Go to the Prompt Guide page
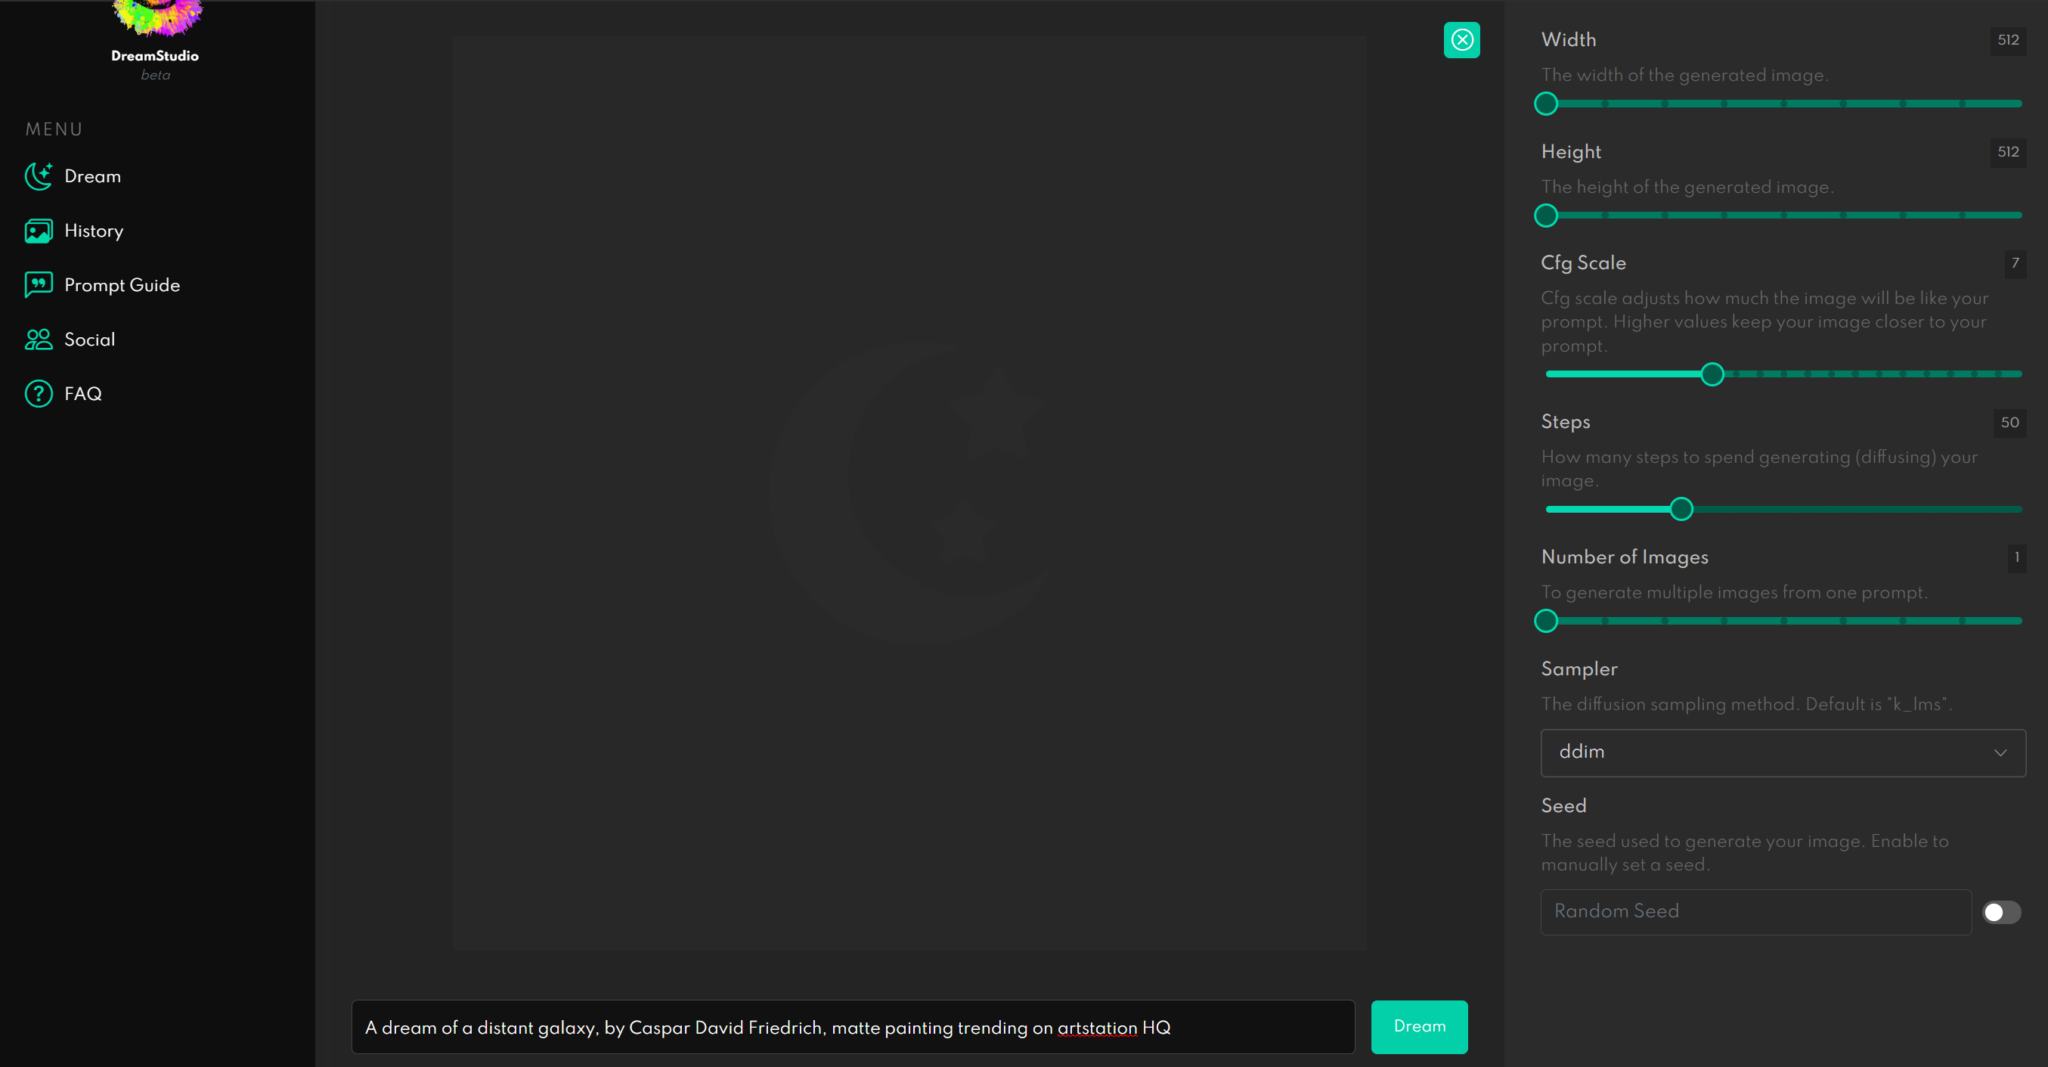Image resolution: width=2048 pixels, height=1067 pixels. 122,285
